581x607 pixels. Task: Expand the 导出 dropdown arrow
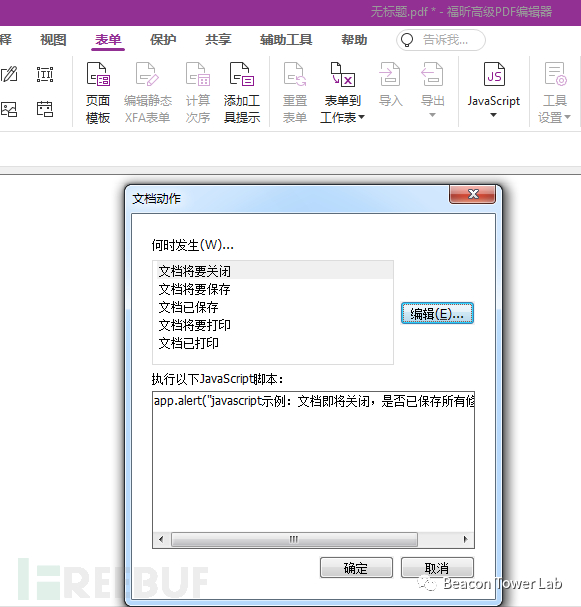tap(432, 115)
